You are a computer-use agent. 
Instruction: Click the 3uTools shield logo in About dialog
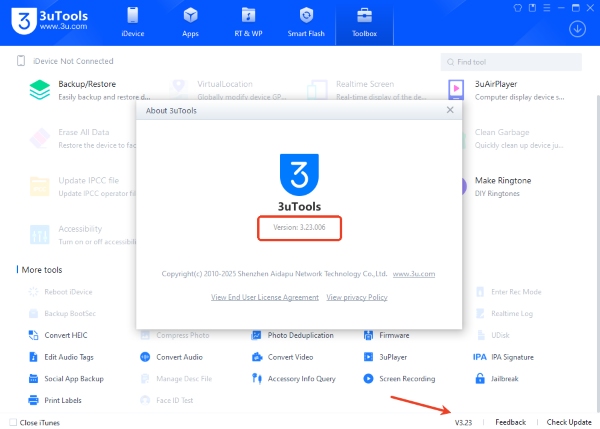tap(299, 175)
